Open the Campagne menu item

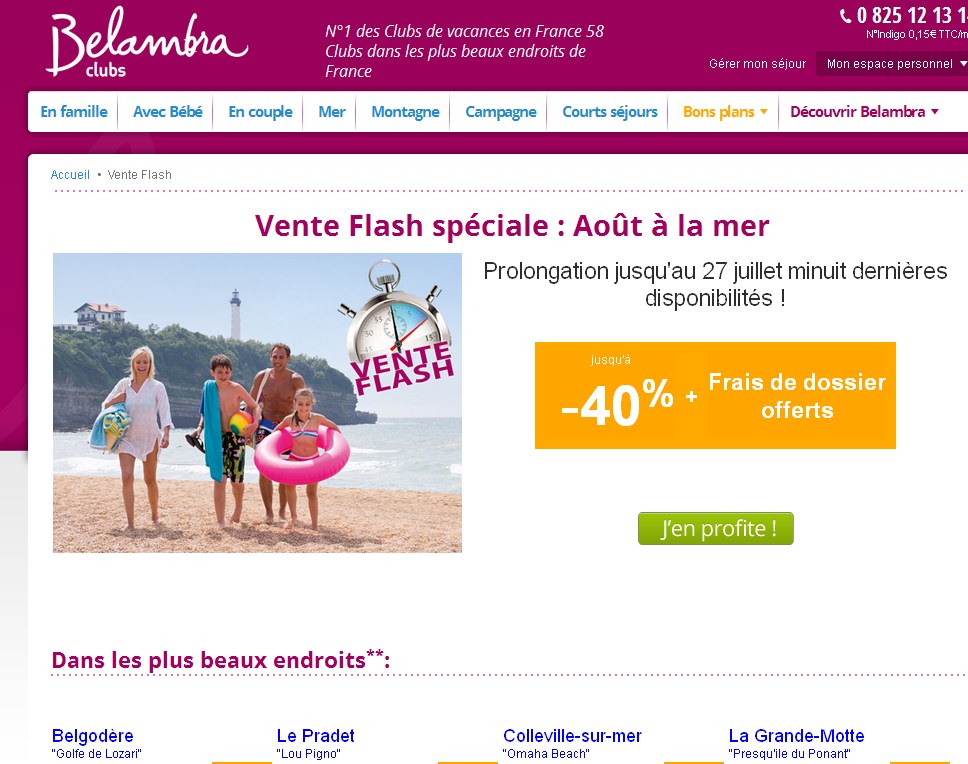coord(501,112)
